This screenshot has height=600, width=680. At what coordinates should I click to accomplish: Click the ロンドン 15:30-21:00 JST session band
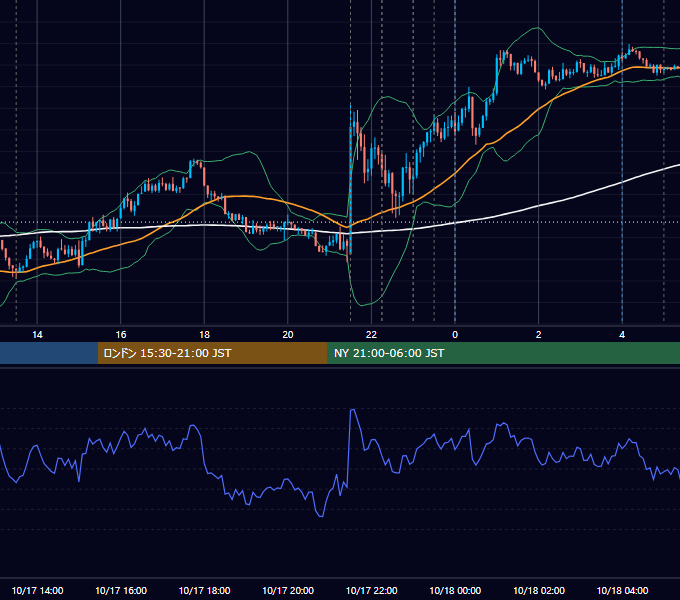click(212, 353)
